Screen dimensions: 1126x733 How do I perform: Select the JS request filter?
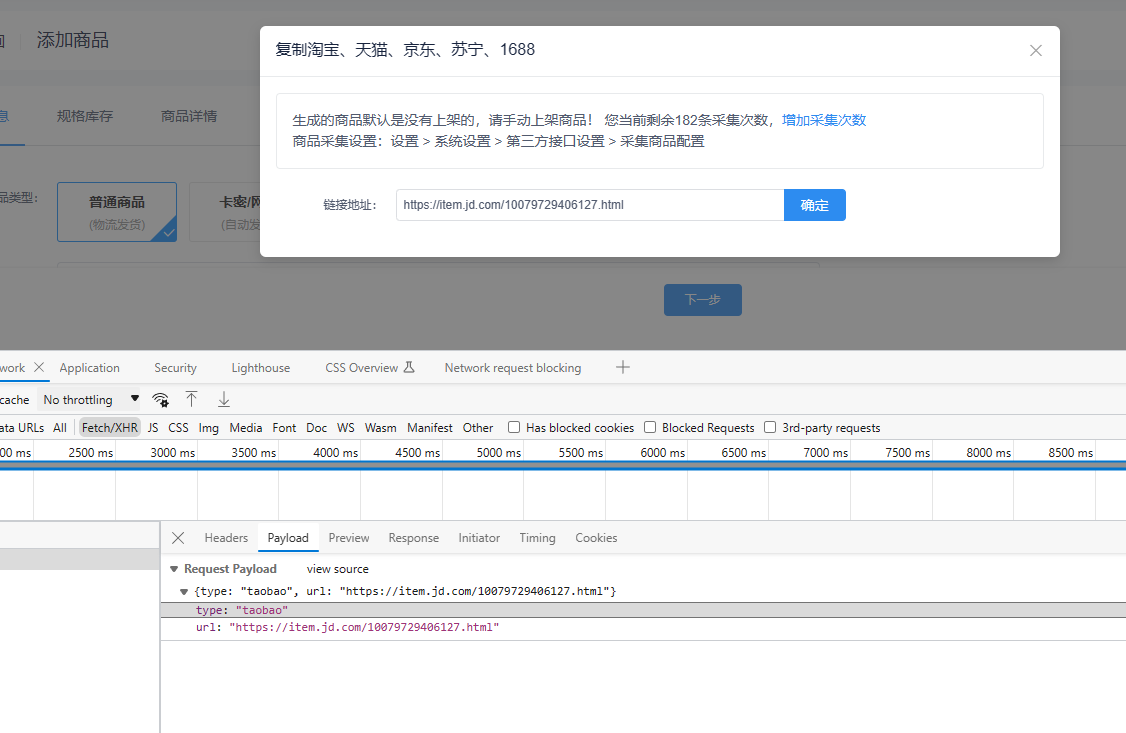click(x=153, y=428)
